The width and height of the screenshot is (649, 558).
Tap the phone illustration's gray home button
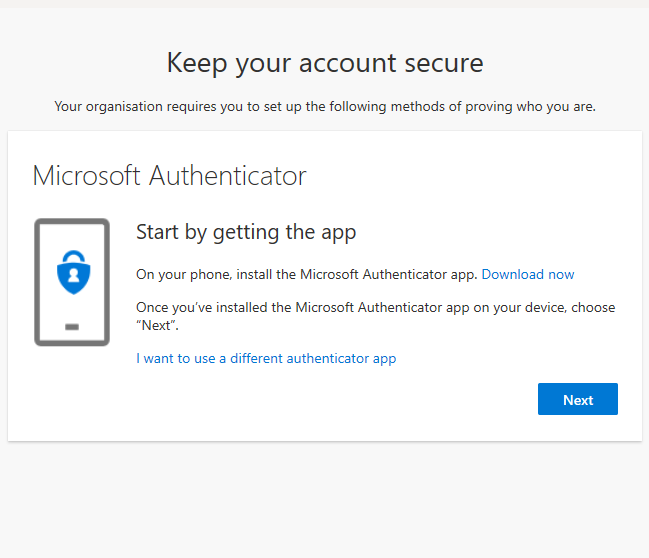(x=72, y=327)
